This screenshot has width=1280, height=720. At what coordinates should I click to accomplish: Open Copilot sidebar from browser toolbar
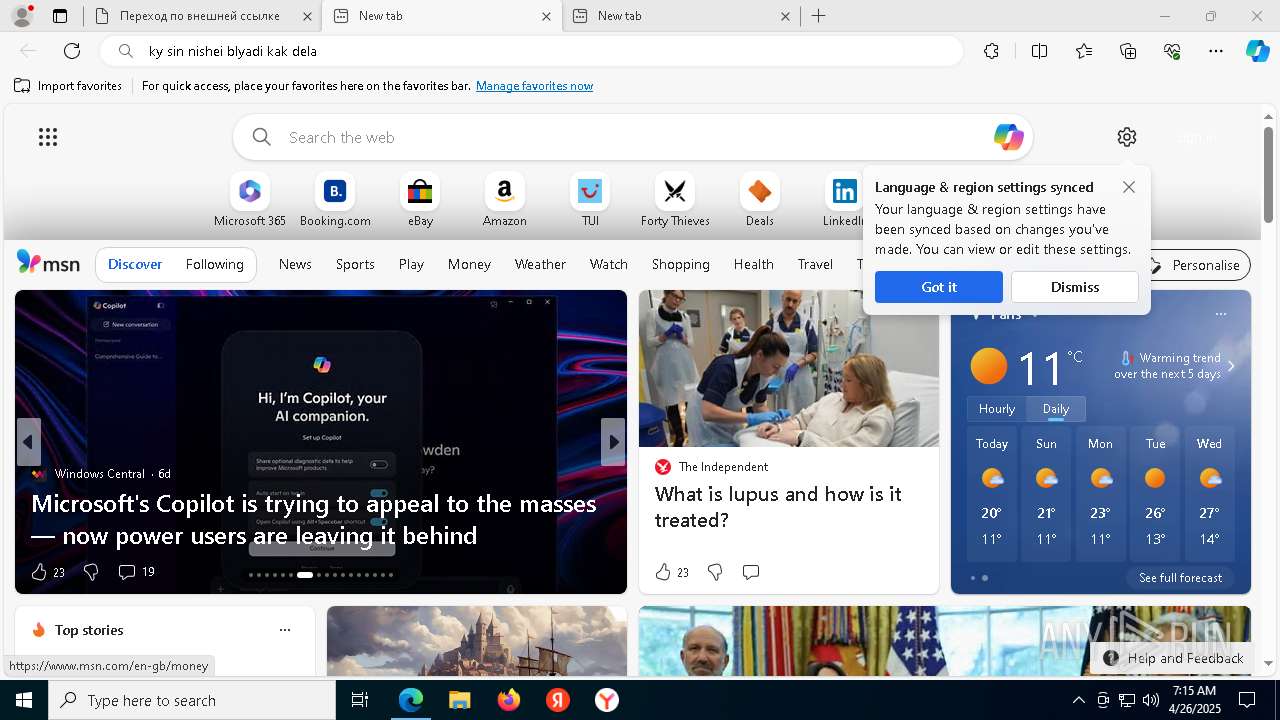point(1257,51)
